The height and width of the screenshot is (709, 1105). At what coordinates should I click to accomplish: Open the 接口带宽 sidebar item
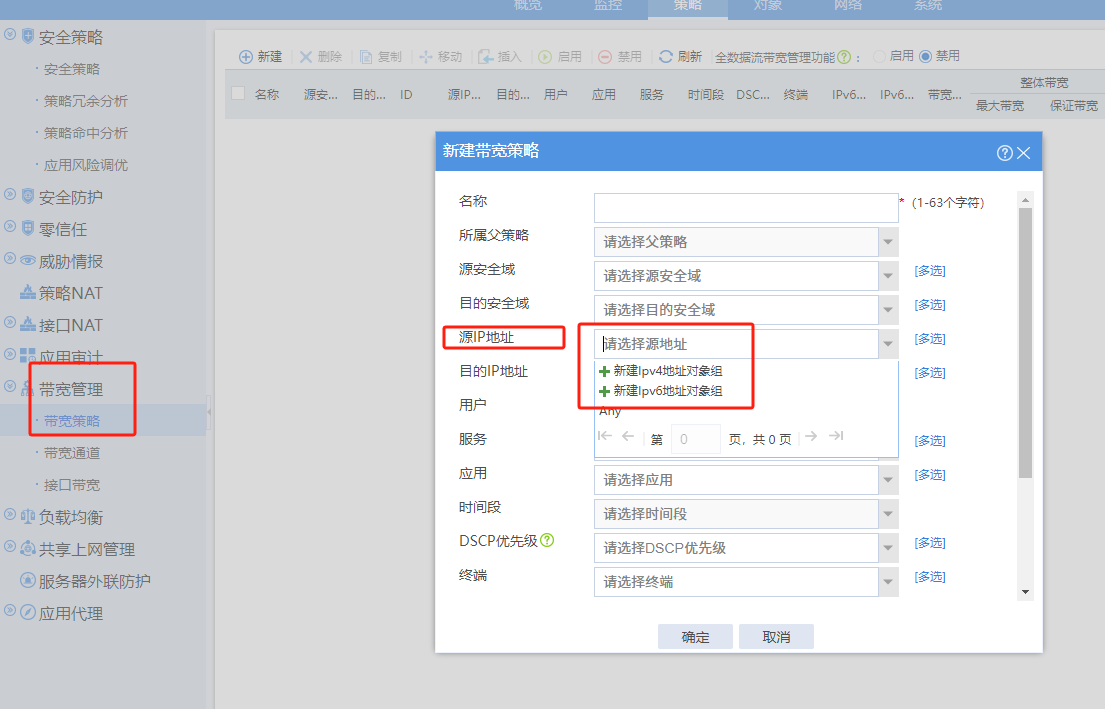(x=72, y=485)
